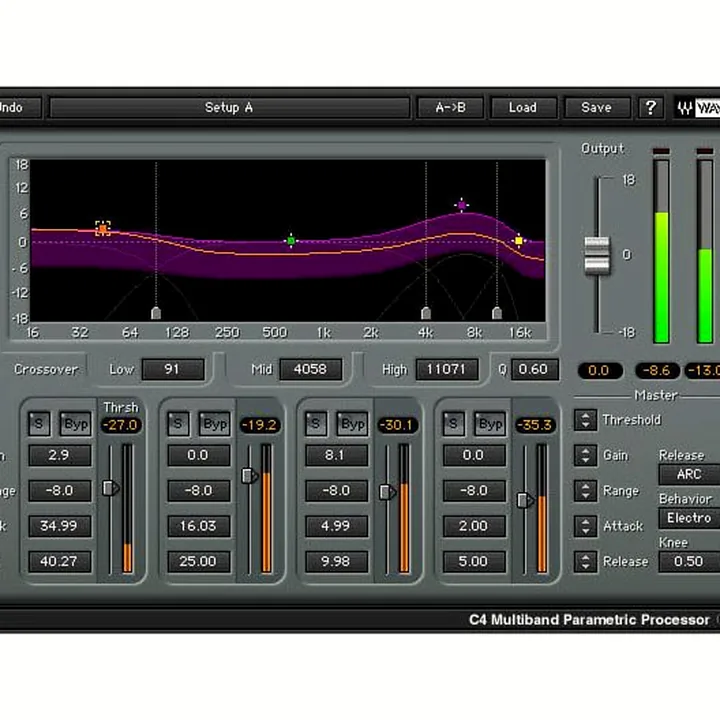
Task: Adjust band two threshold slider
Action: coord(249,476)
